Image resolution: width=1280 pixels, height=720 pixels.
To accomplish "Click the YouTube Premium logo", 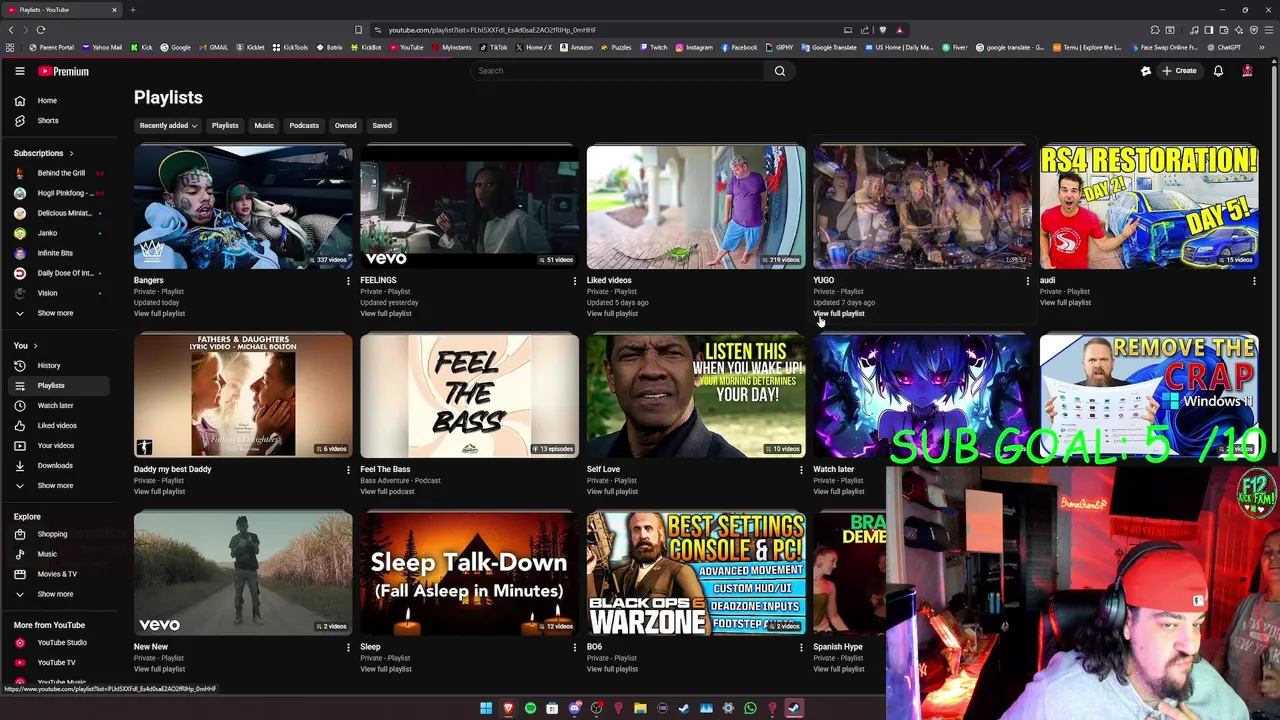I will point(64,71).
